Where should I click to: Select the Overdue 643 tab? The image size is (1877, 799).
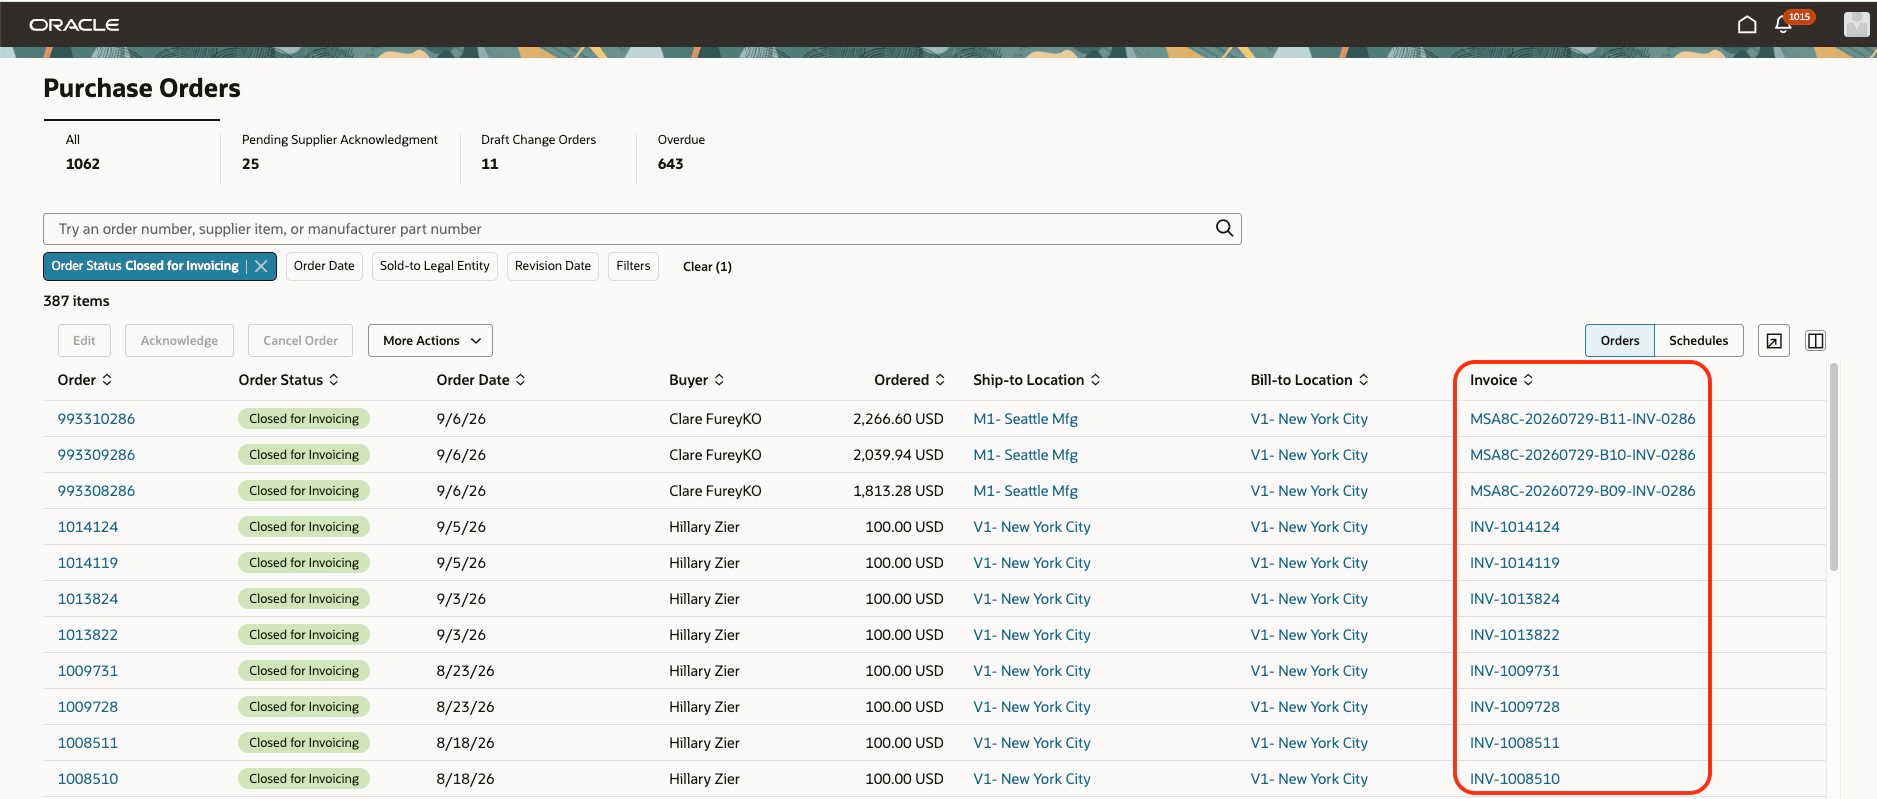pos(681,152)
